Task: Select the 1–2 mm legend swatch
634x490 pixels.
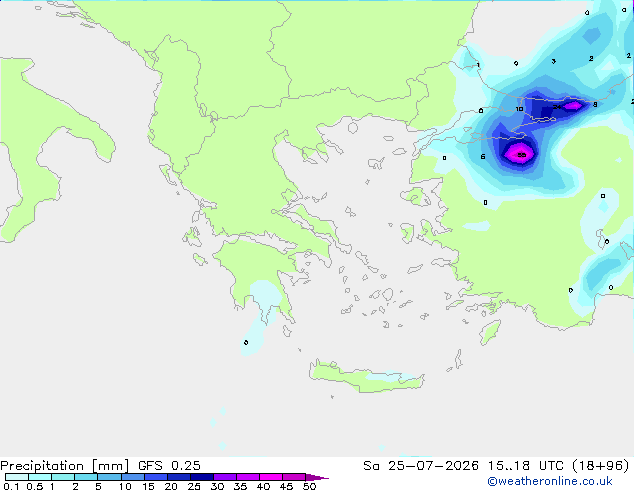Action: pos(63,477)
